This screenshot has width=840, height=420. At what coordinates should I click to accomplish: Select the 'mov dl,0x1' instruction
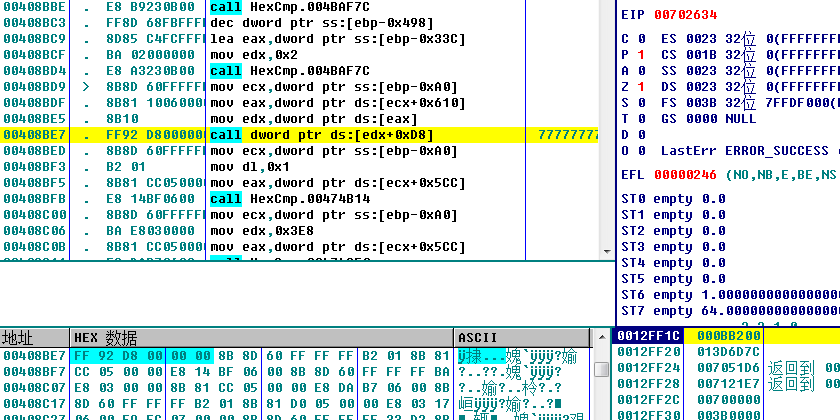250,167
